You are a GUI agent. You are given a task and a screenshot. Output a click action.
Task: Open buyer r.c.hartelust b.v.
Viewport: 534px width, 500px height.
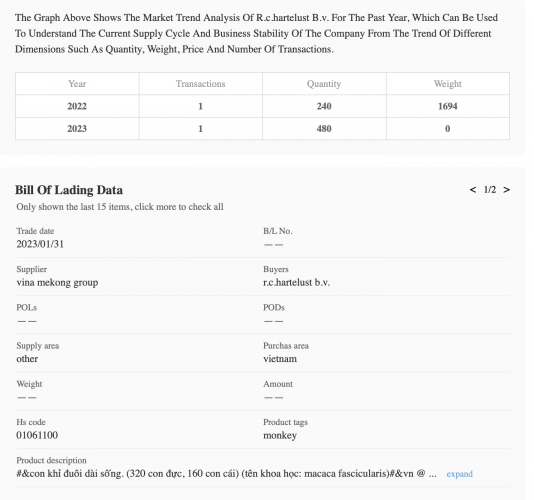click(x=297, y=283)
